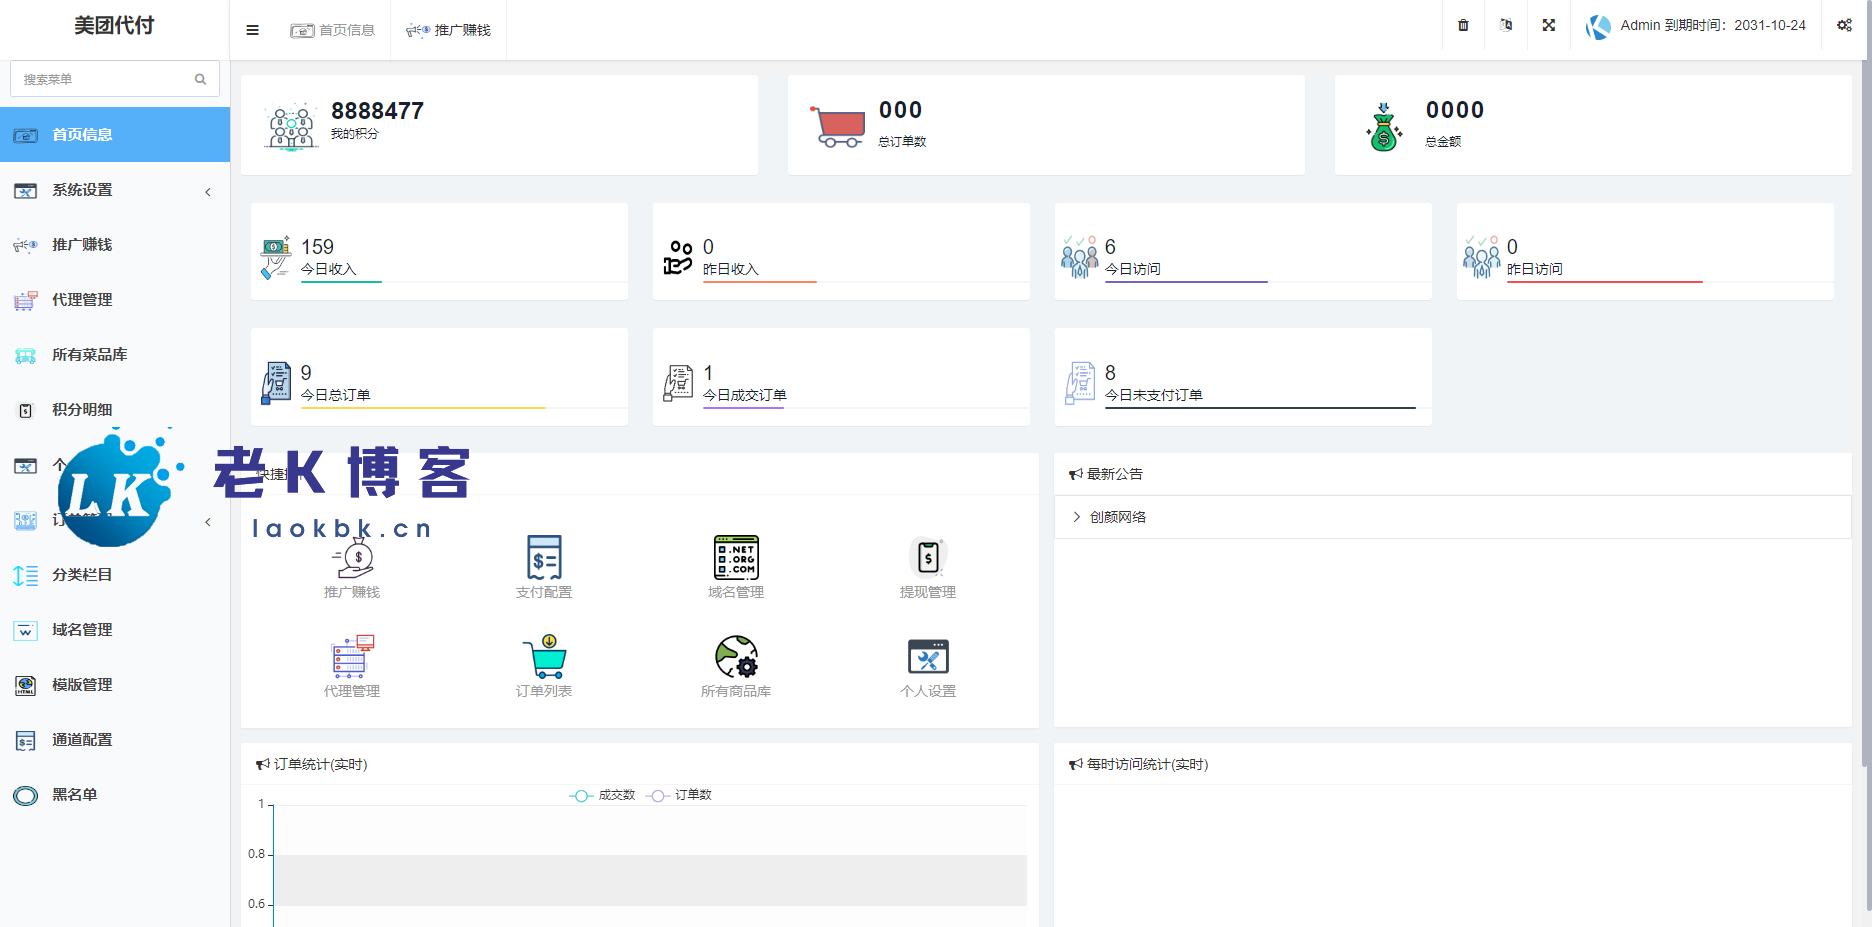The width and height of the screenshot is (1872, 927).
Task: Toggle 订单数 series in chart legend
Action: pos(680,795)
